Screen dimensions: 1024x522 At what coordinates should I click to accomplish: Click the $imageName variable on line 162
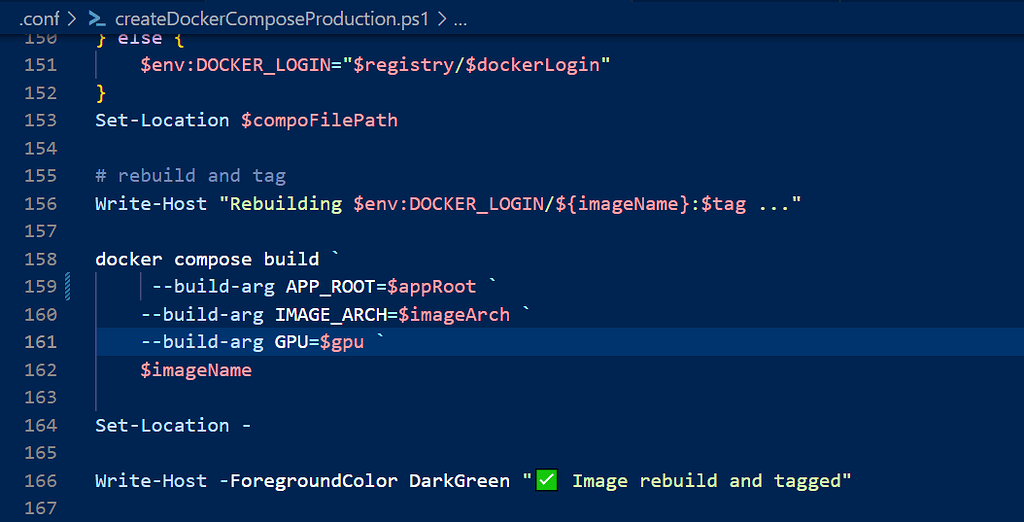tap(196, 370)
